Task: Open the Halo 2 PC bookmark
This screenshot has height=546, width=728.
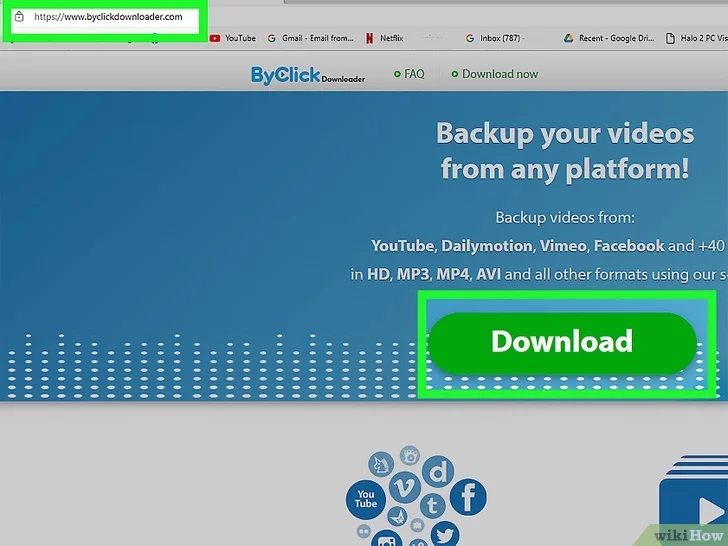Action: pos(696,38)
